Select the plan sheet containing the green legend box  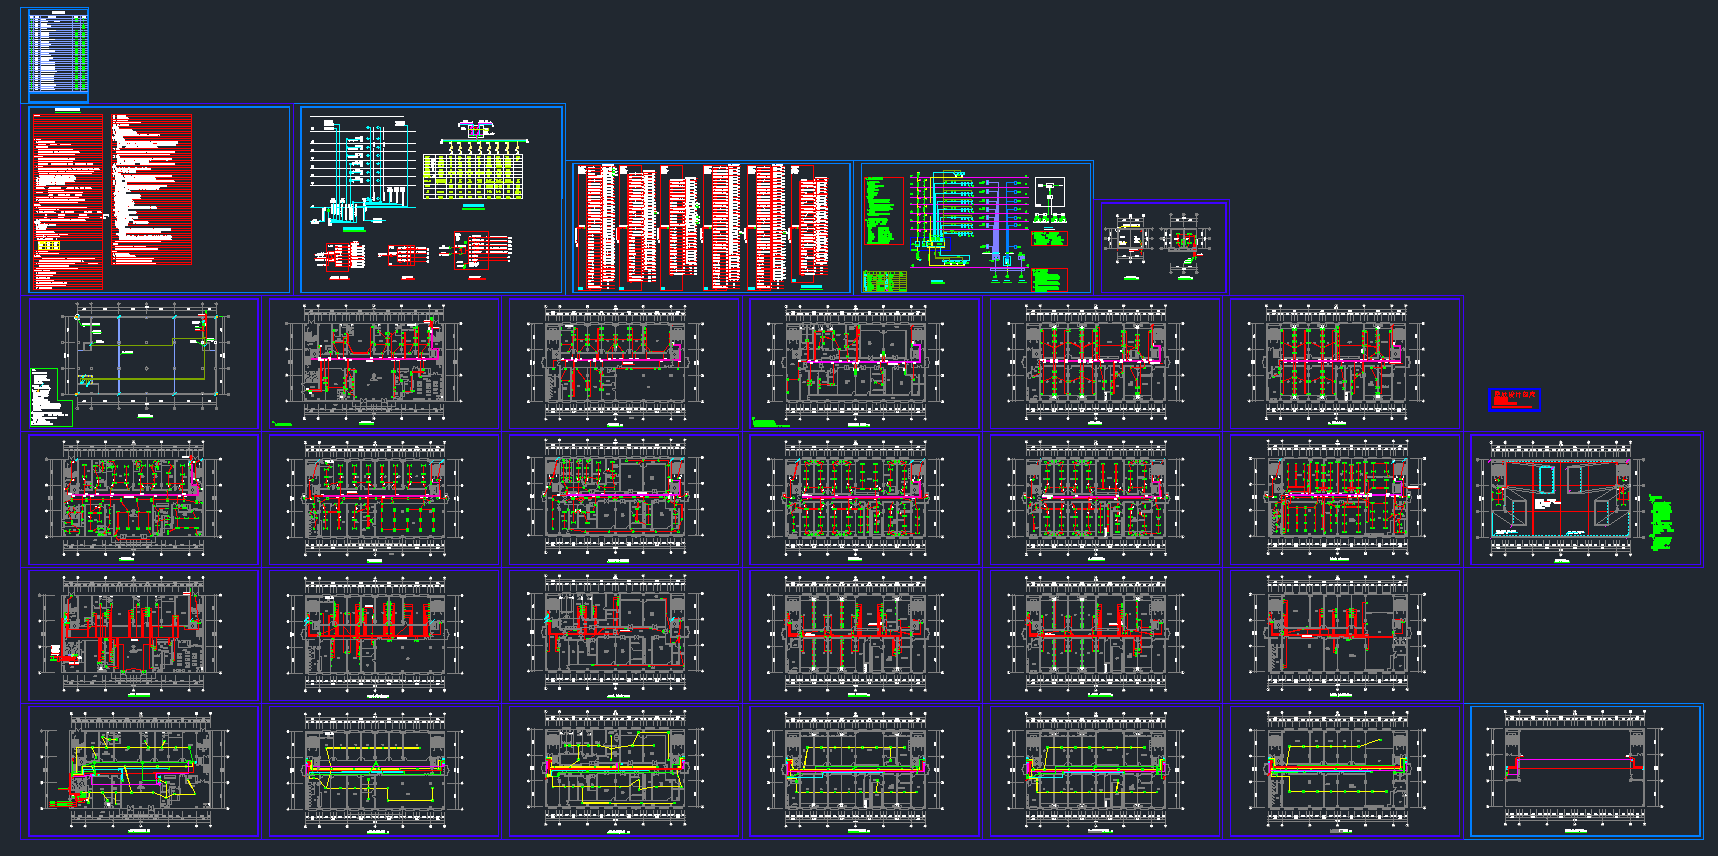(143, 364)
